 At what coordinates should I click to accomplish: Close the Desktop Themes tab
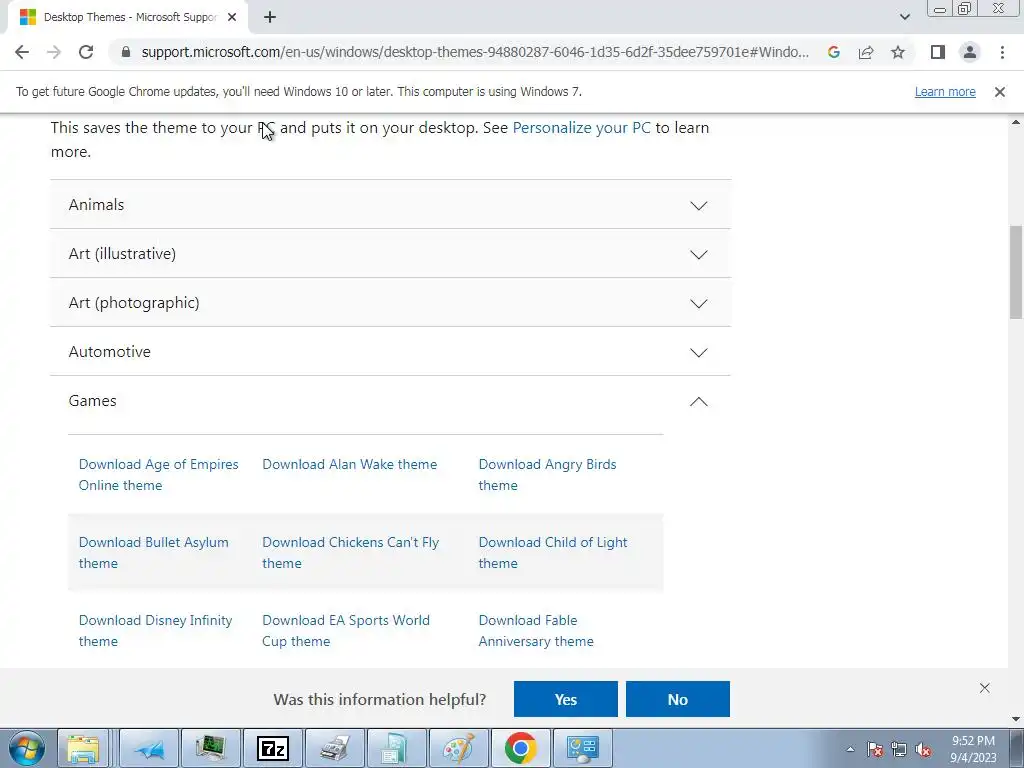pos(232,18)
